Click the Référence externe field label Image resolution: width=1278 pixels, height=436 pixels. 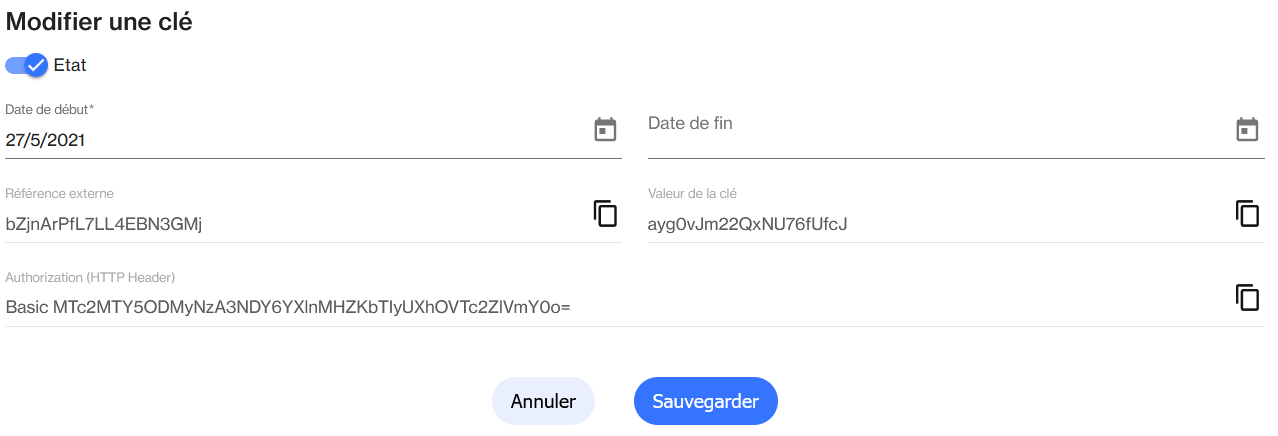59,193
